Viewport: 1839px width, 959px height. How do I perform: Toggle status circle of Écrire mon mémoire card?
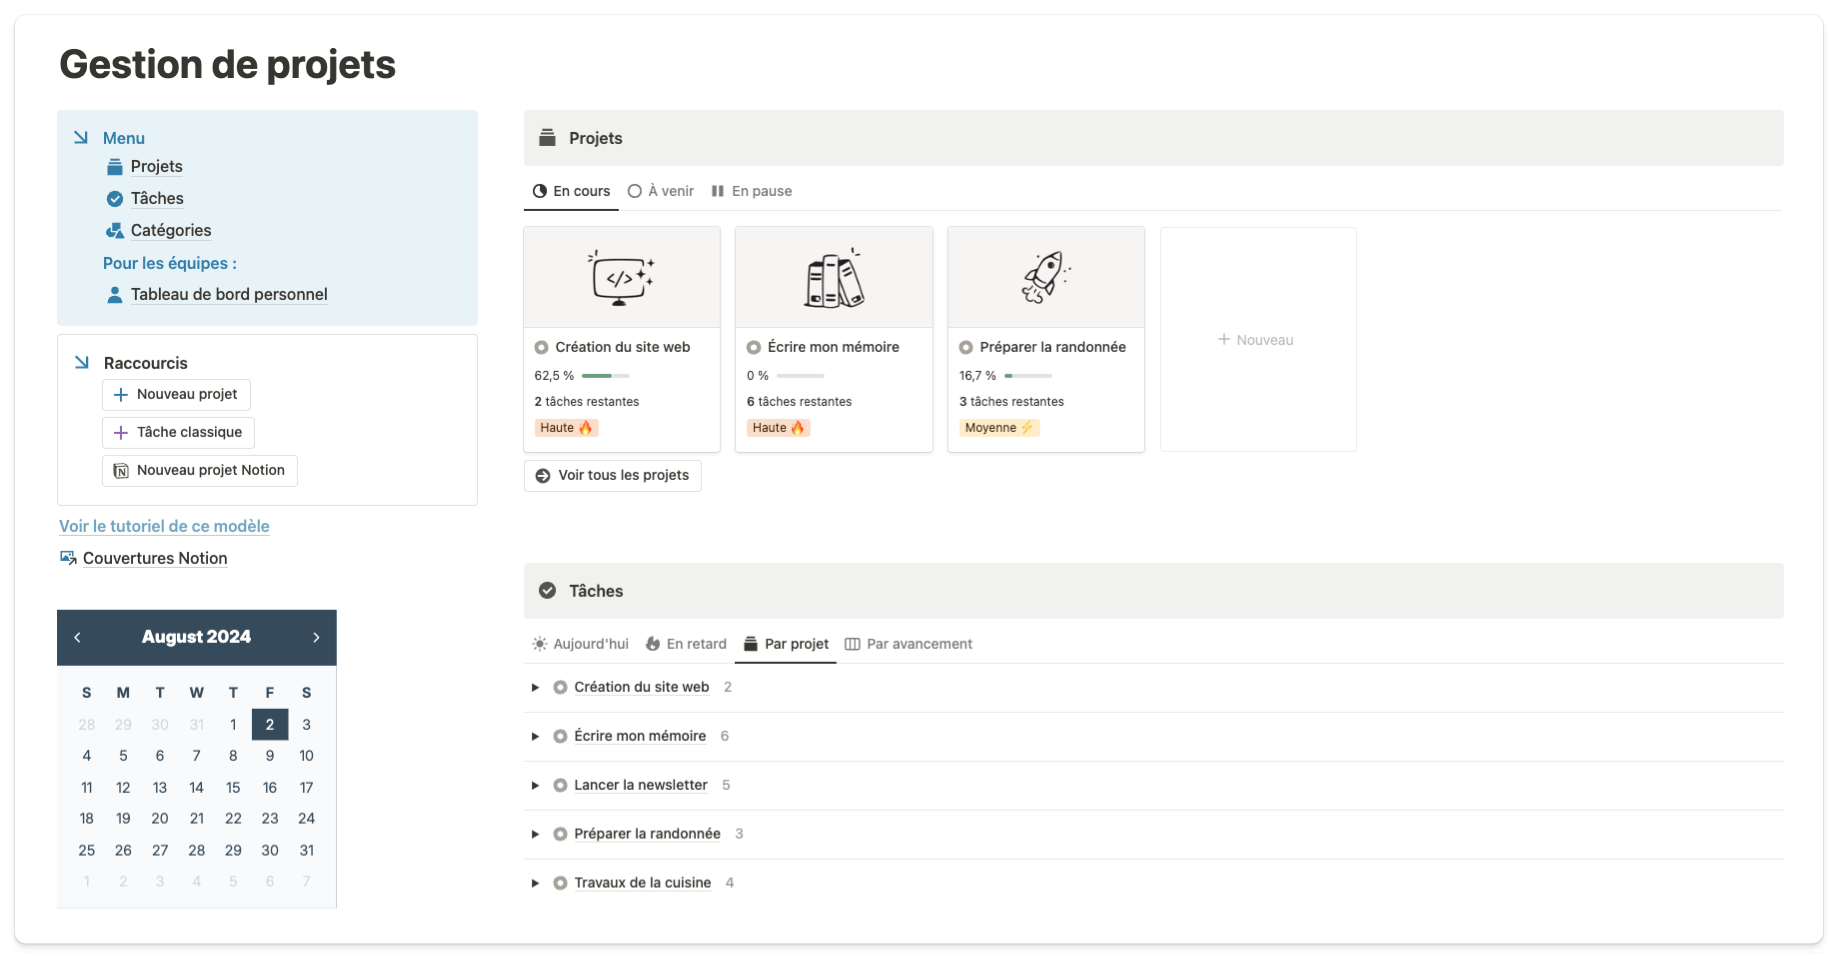[754, 348]
